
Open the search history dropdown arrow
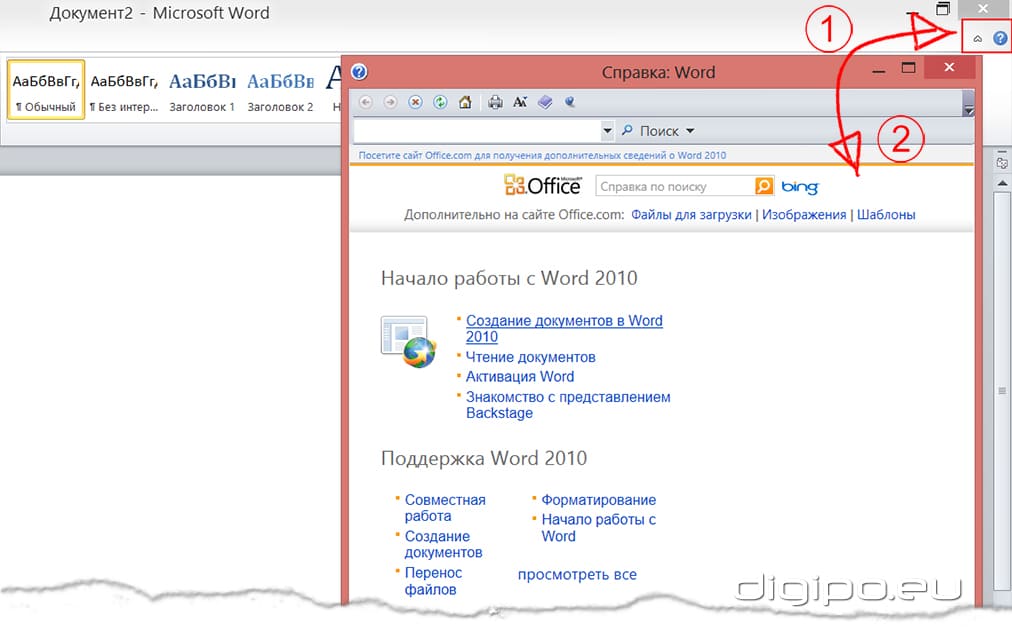pyautogui.click(x=608, y=130)
